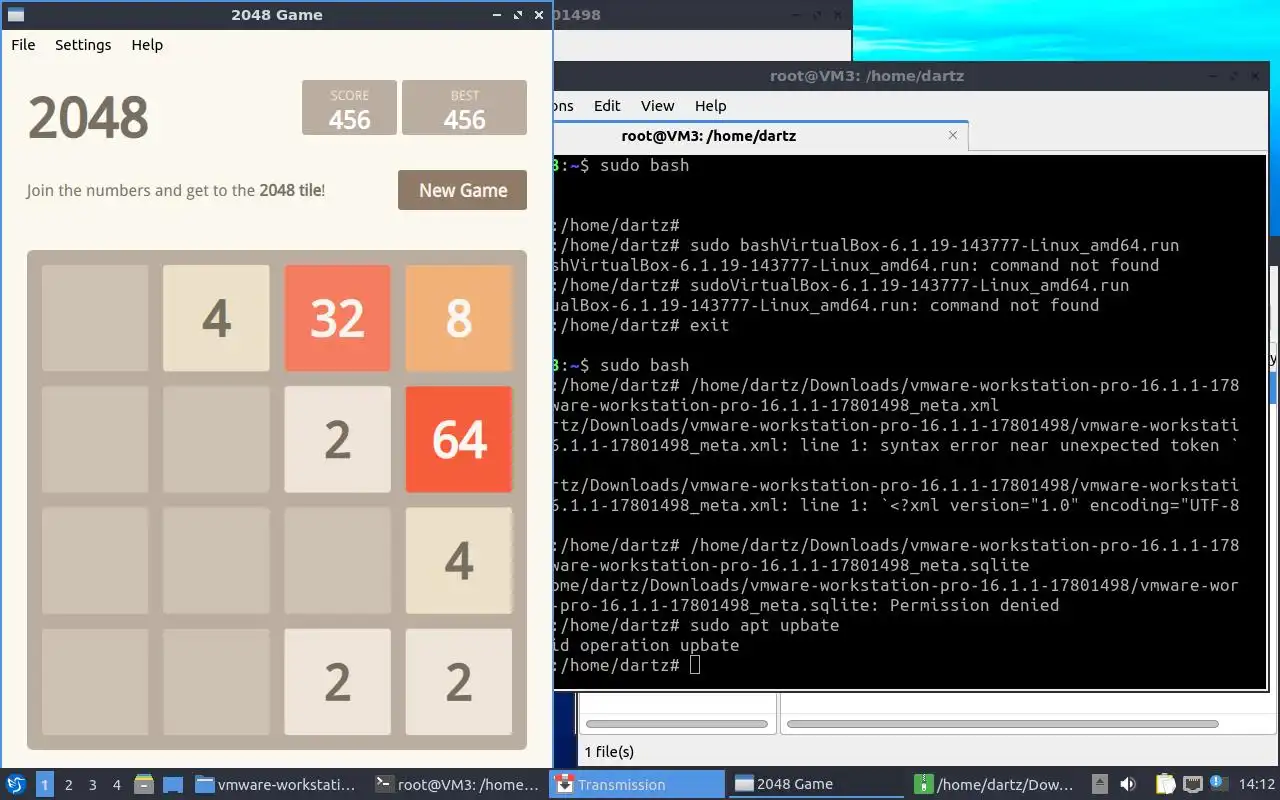Click the 2 tile in the second row
1280x800 pixels.
[337, 439]
